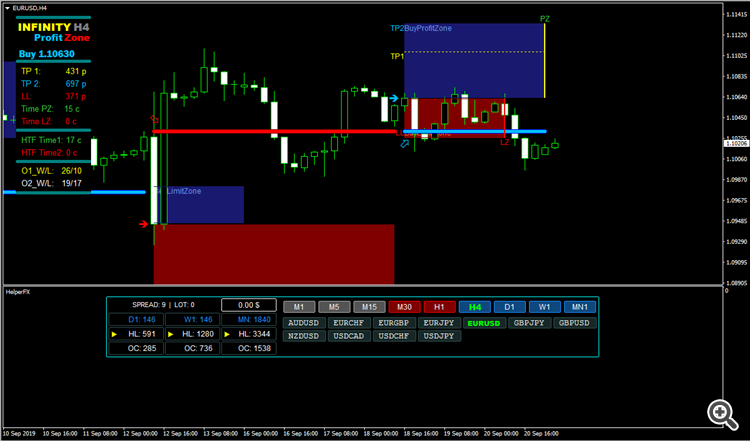Open the GBPUSD symbol chart
750x441 pixels.
574,323
